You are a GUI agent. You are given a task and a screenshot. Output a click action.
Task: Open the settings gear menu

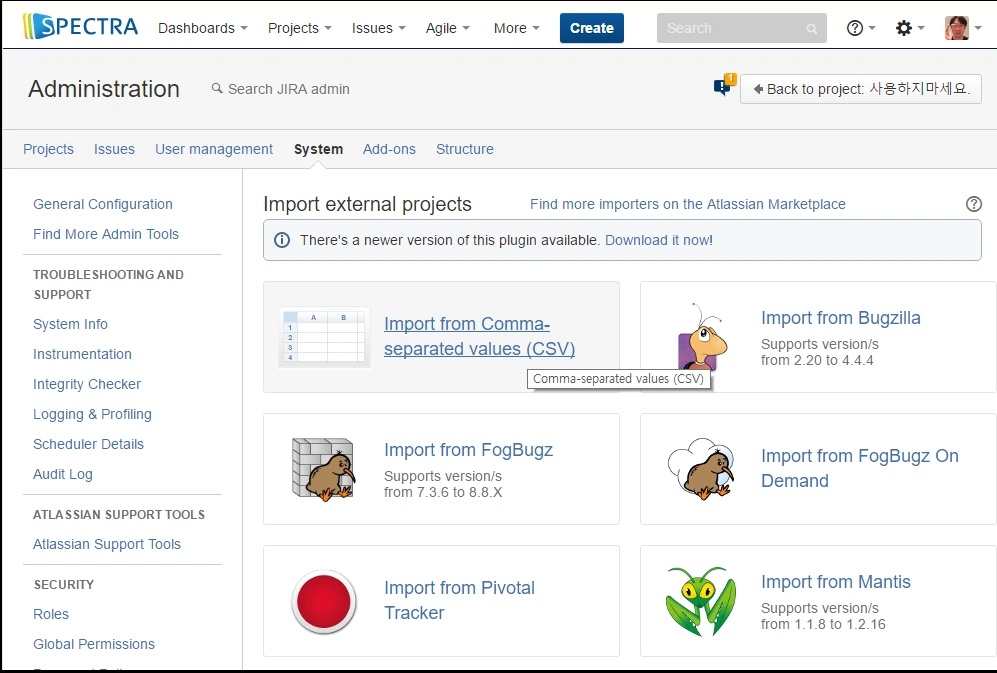point(909,28)
